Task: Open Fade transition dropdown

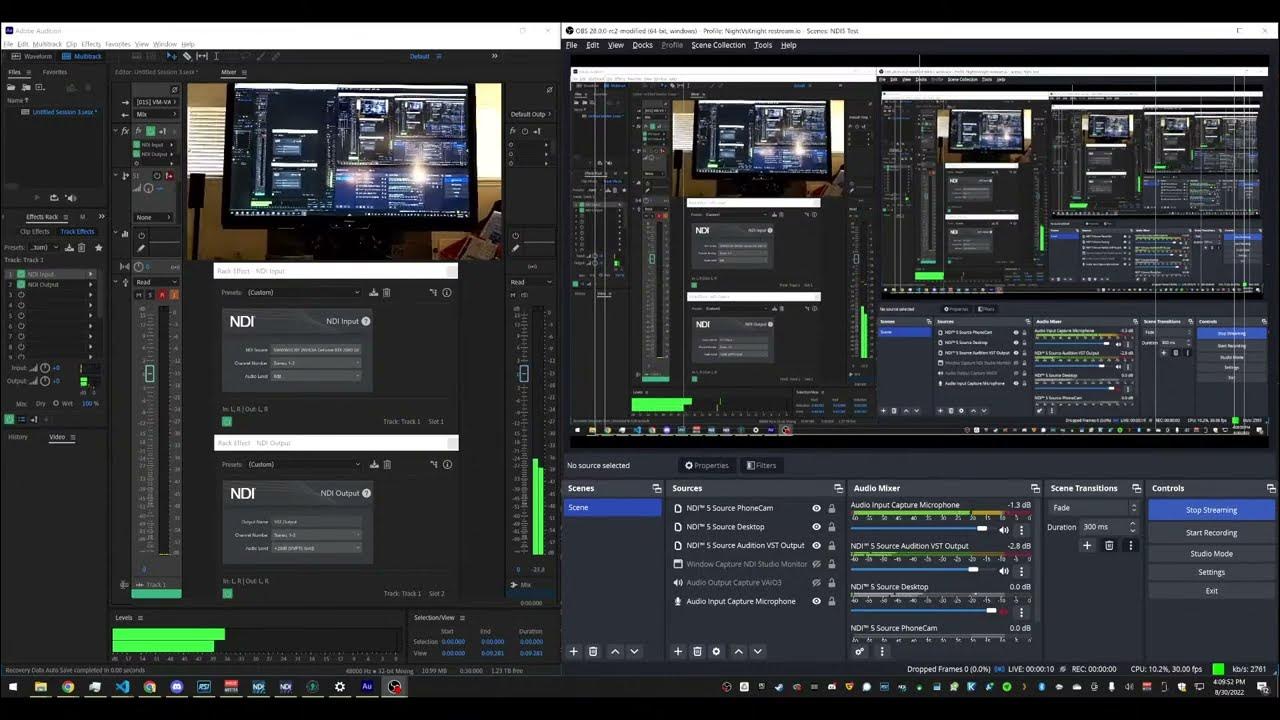Action: pyautogui.click(x=1093, y=508)
